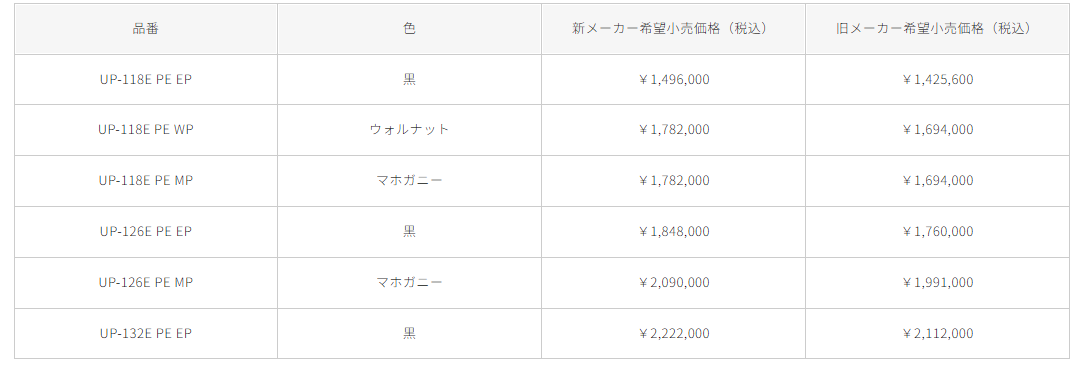Image resolution: width=1081 pixels, height=366 pixels.
Task: Select the ¥1,991,000 old price cell
Action: [937, 283]
